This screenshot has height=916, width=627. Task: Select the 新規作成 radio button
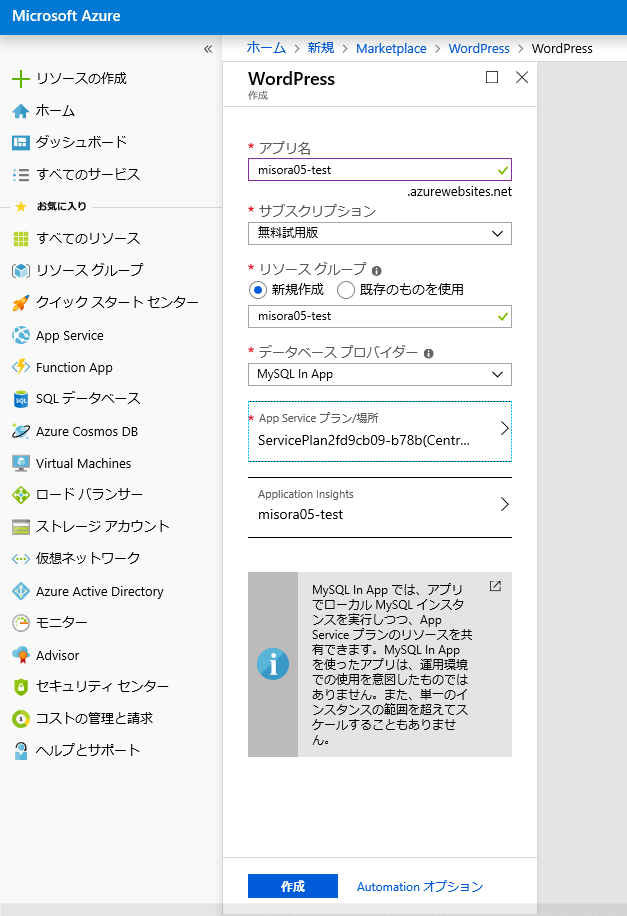coord(257,290)
